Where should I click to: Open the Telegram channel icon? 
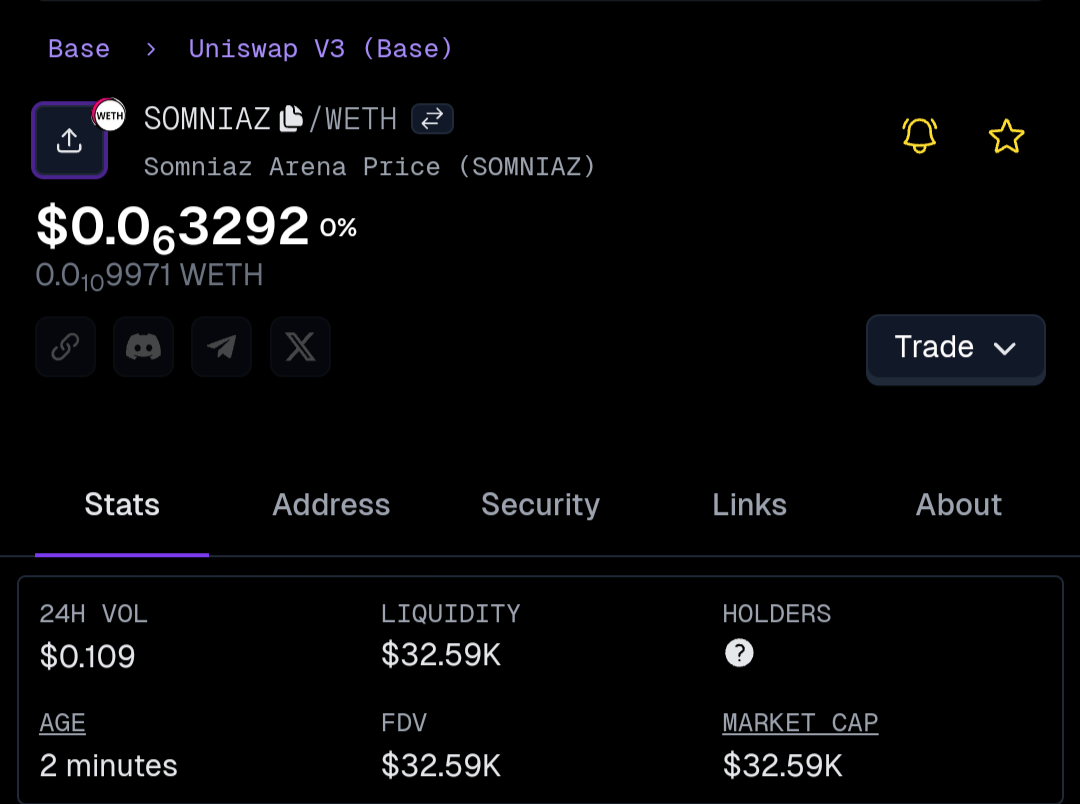click(222, 347)
